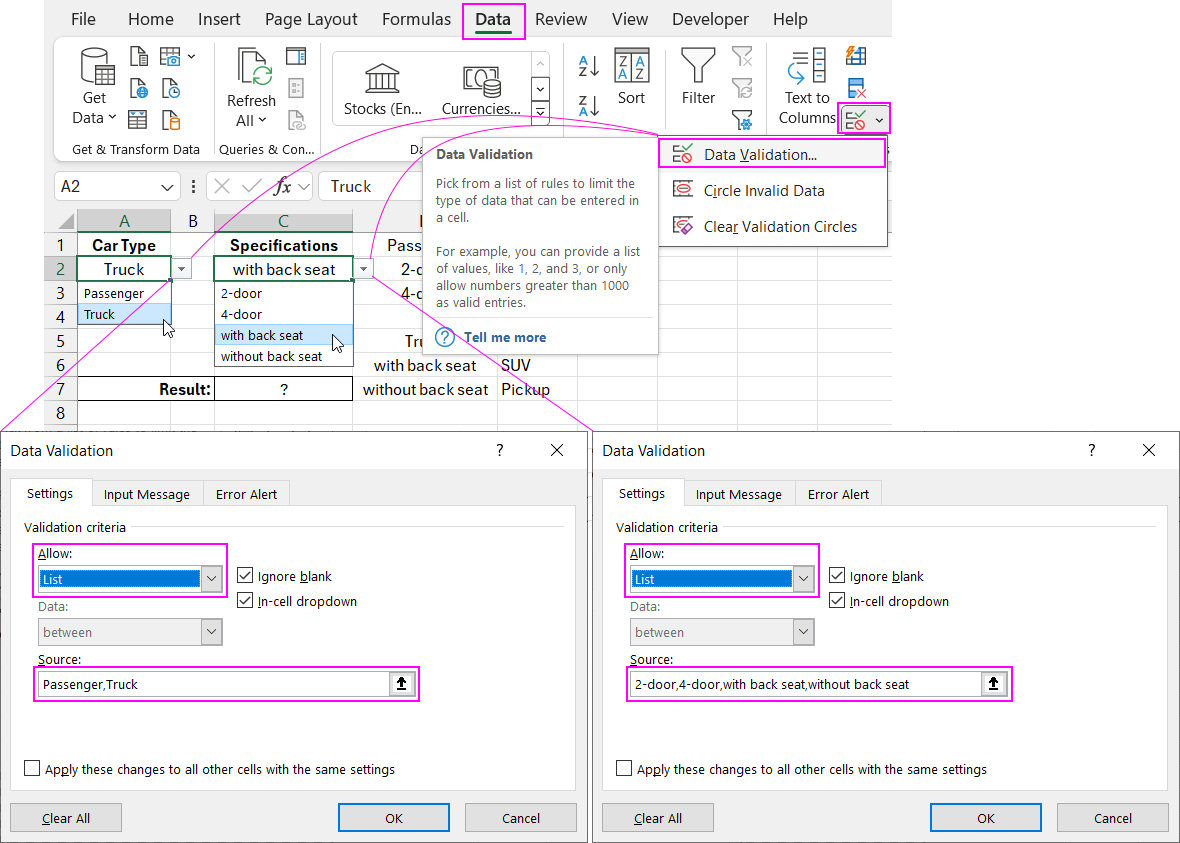Screen dimensions: 1180x843
Task: Click OK in the left dialog
Action: [x=393, y=817]
